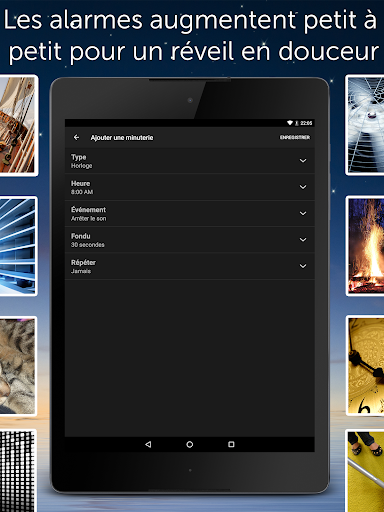Tap the Wi-Fi status icon
The width and height of the screenshot is (384, 512).
tap(290, 123)
